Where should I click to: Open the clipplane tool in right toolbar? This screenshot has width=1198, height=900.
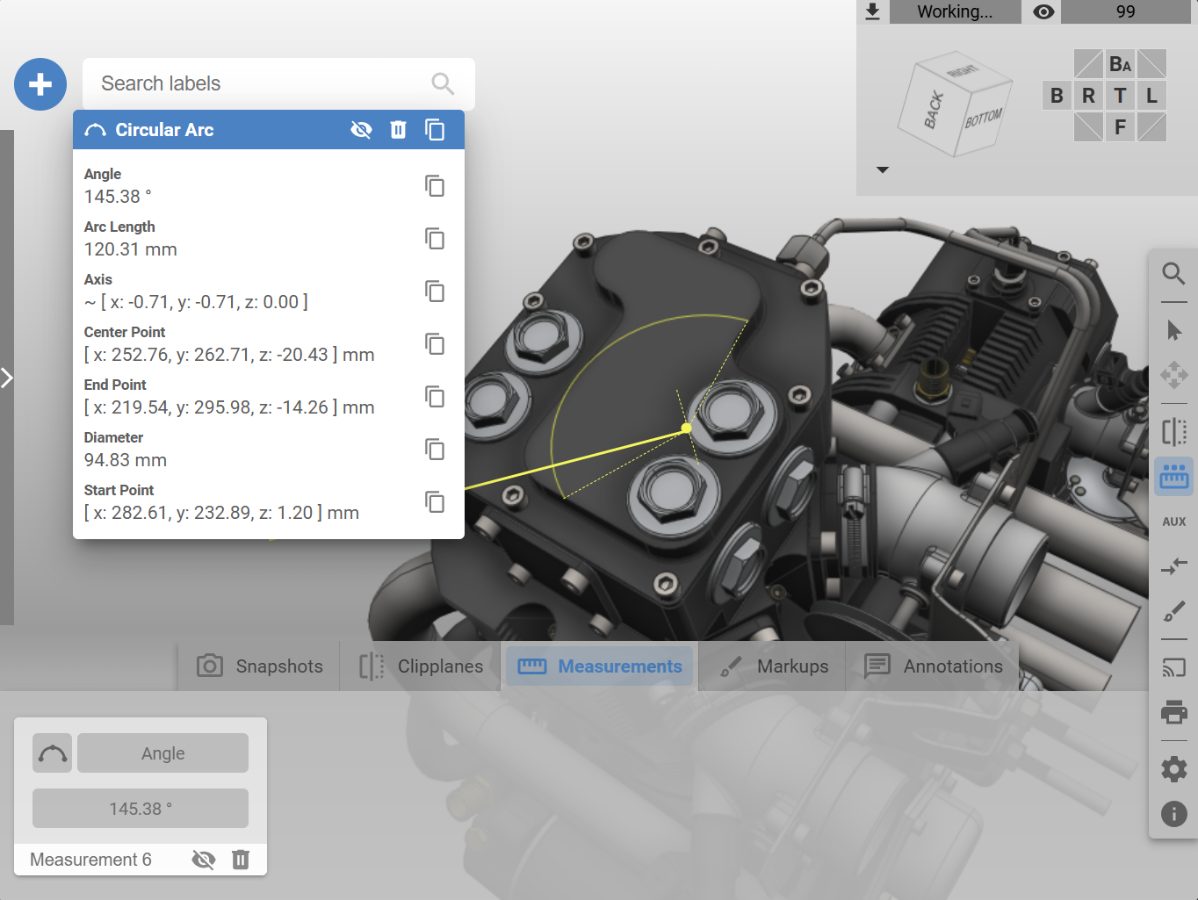tap(1174, 432)
